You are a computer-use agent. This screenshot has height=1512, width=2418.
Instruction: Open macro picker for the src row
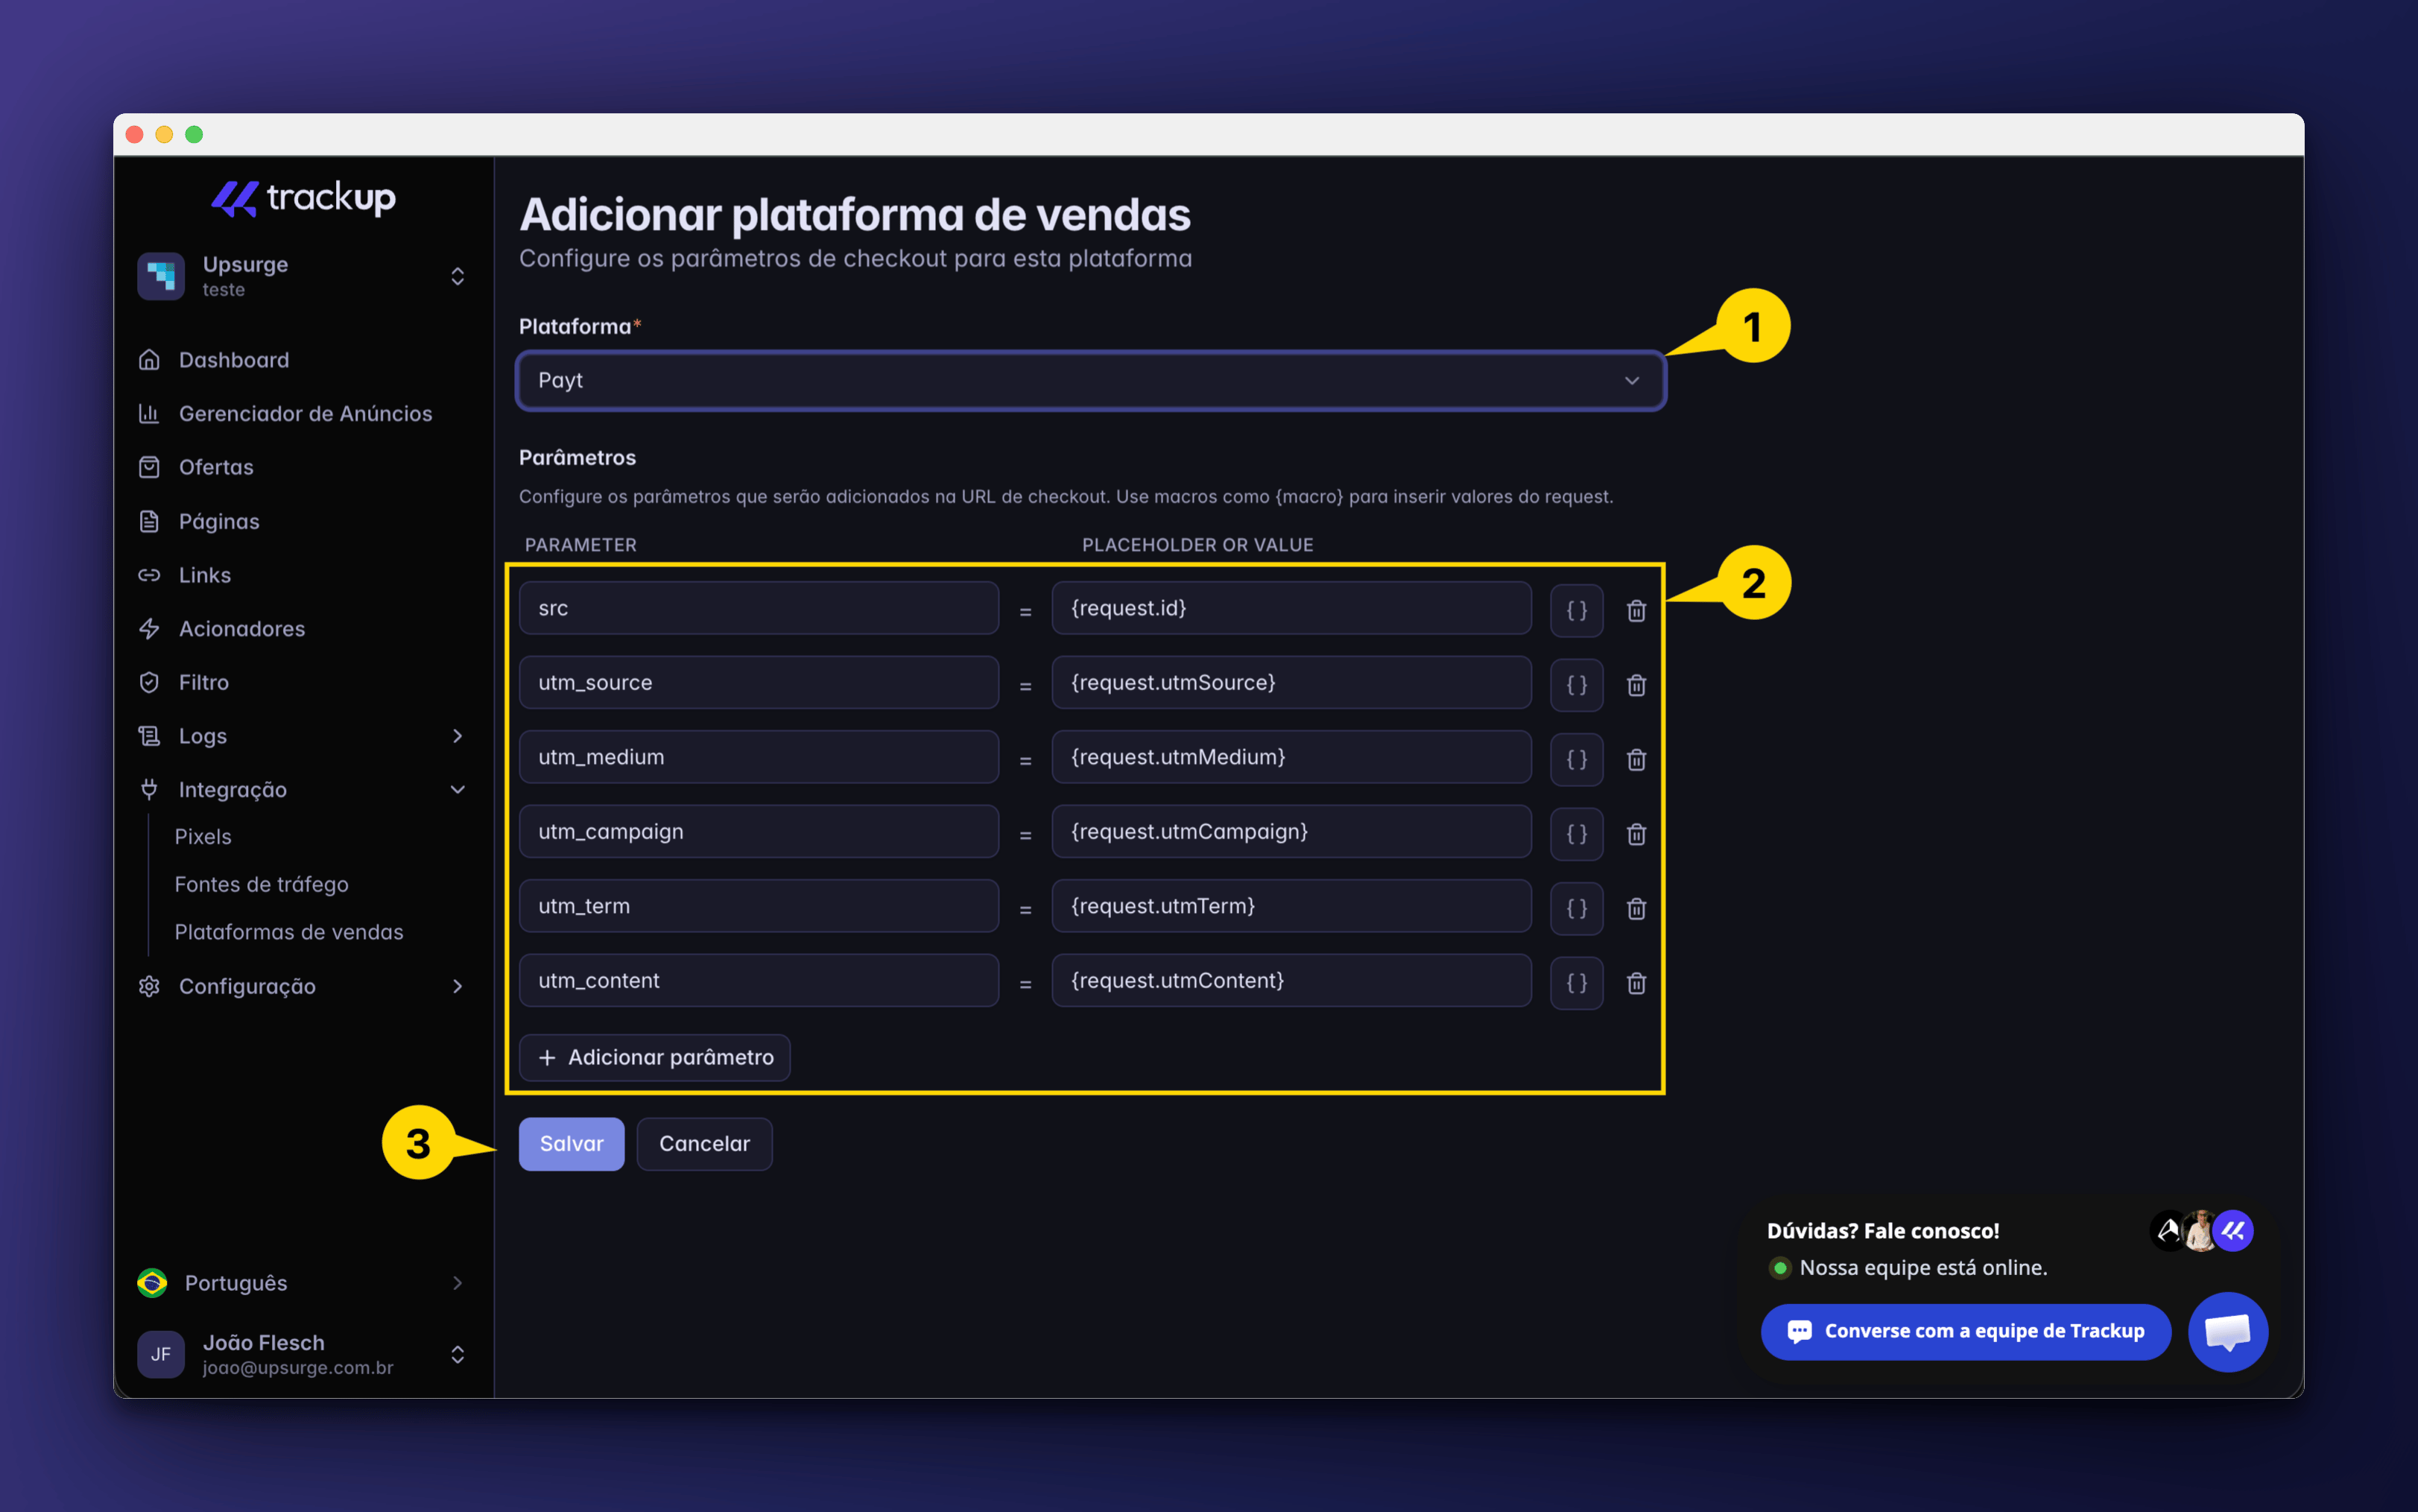coord(1576,610)
